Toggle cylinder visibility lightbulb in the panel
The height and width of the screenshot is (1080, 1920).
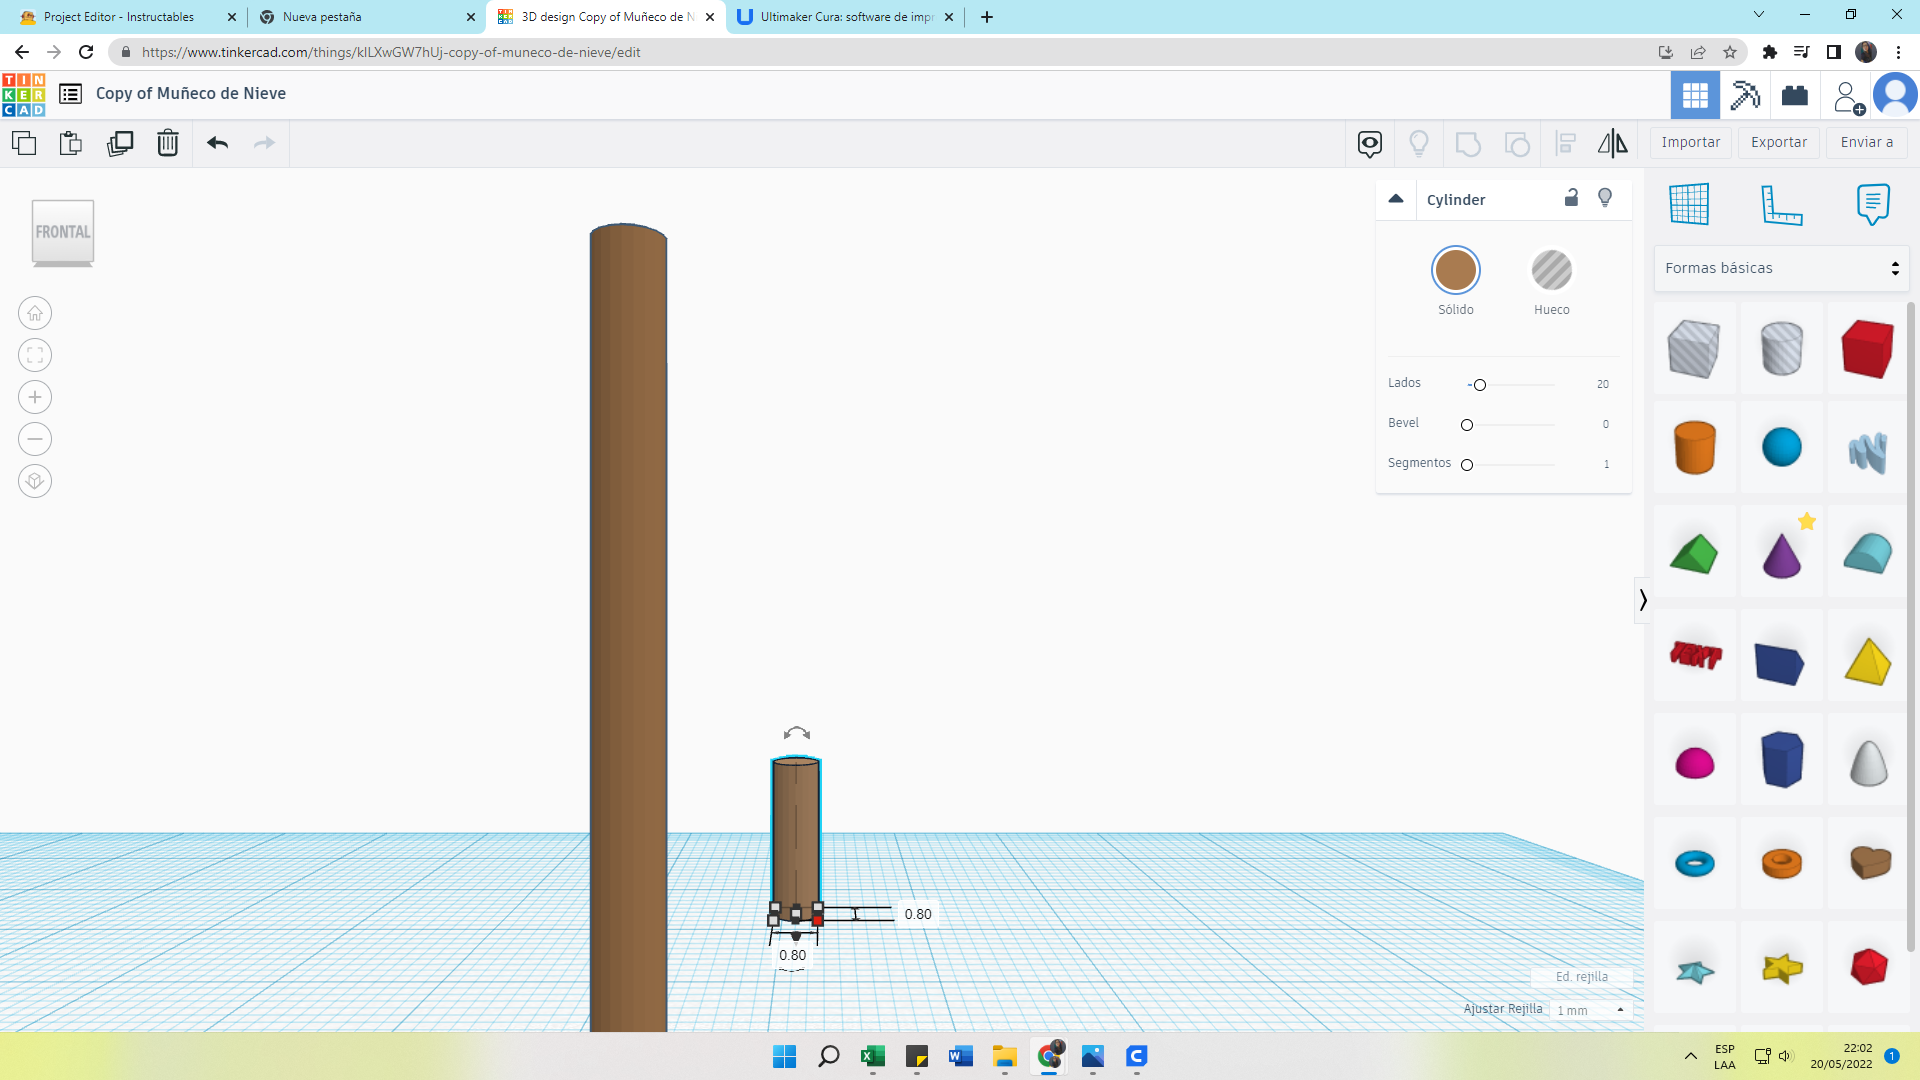point(1605,198)
